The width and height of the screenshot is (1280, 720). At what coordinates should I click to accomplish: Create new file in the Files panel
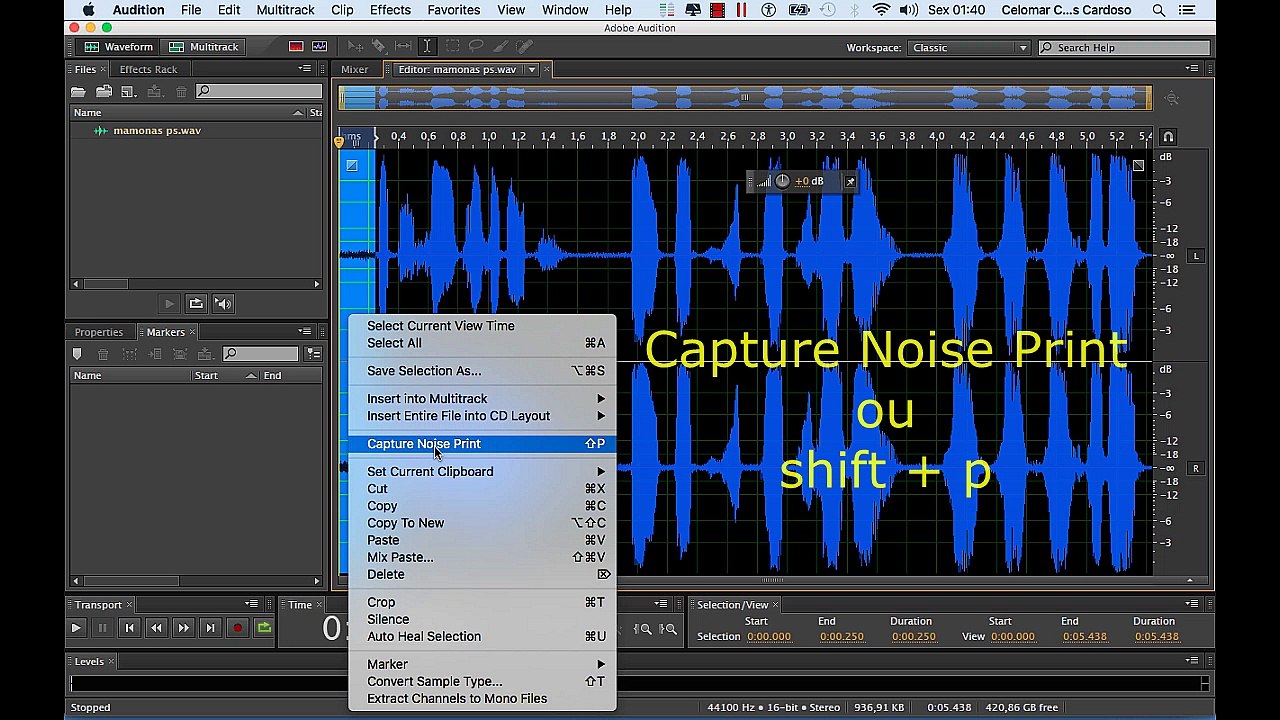[128, 91]
